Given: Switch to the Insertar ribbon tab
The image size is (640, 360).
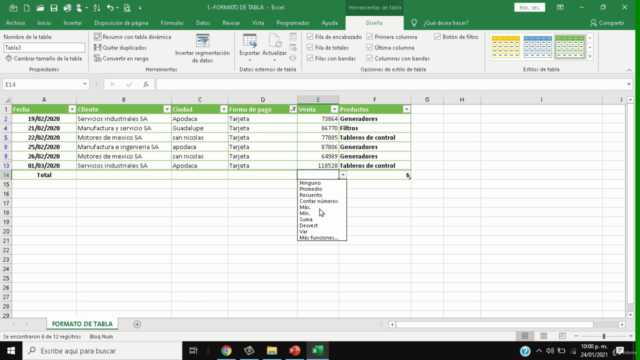Looking at the screenshot, I should tap(73, 23).
